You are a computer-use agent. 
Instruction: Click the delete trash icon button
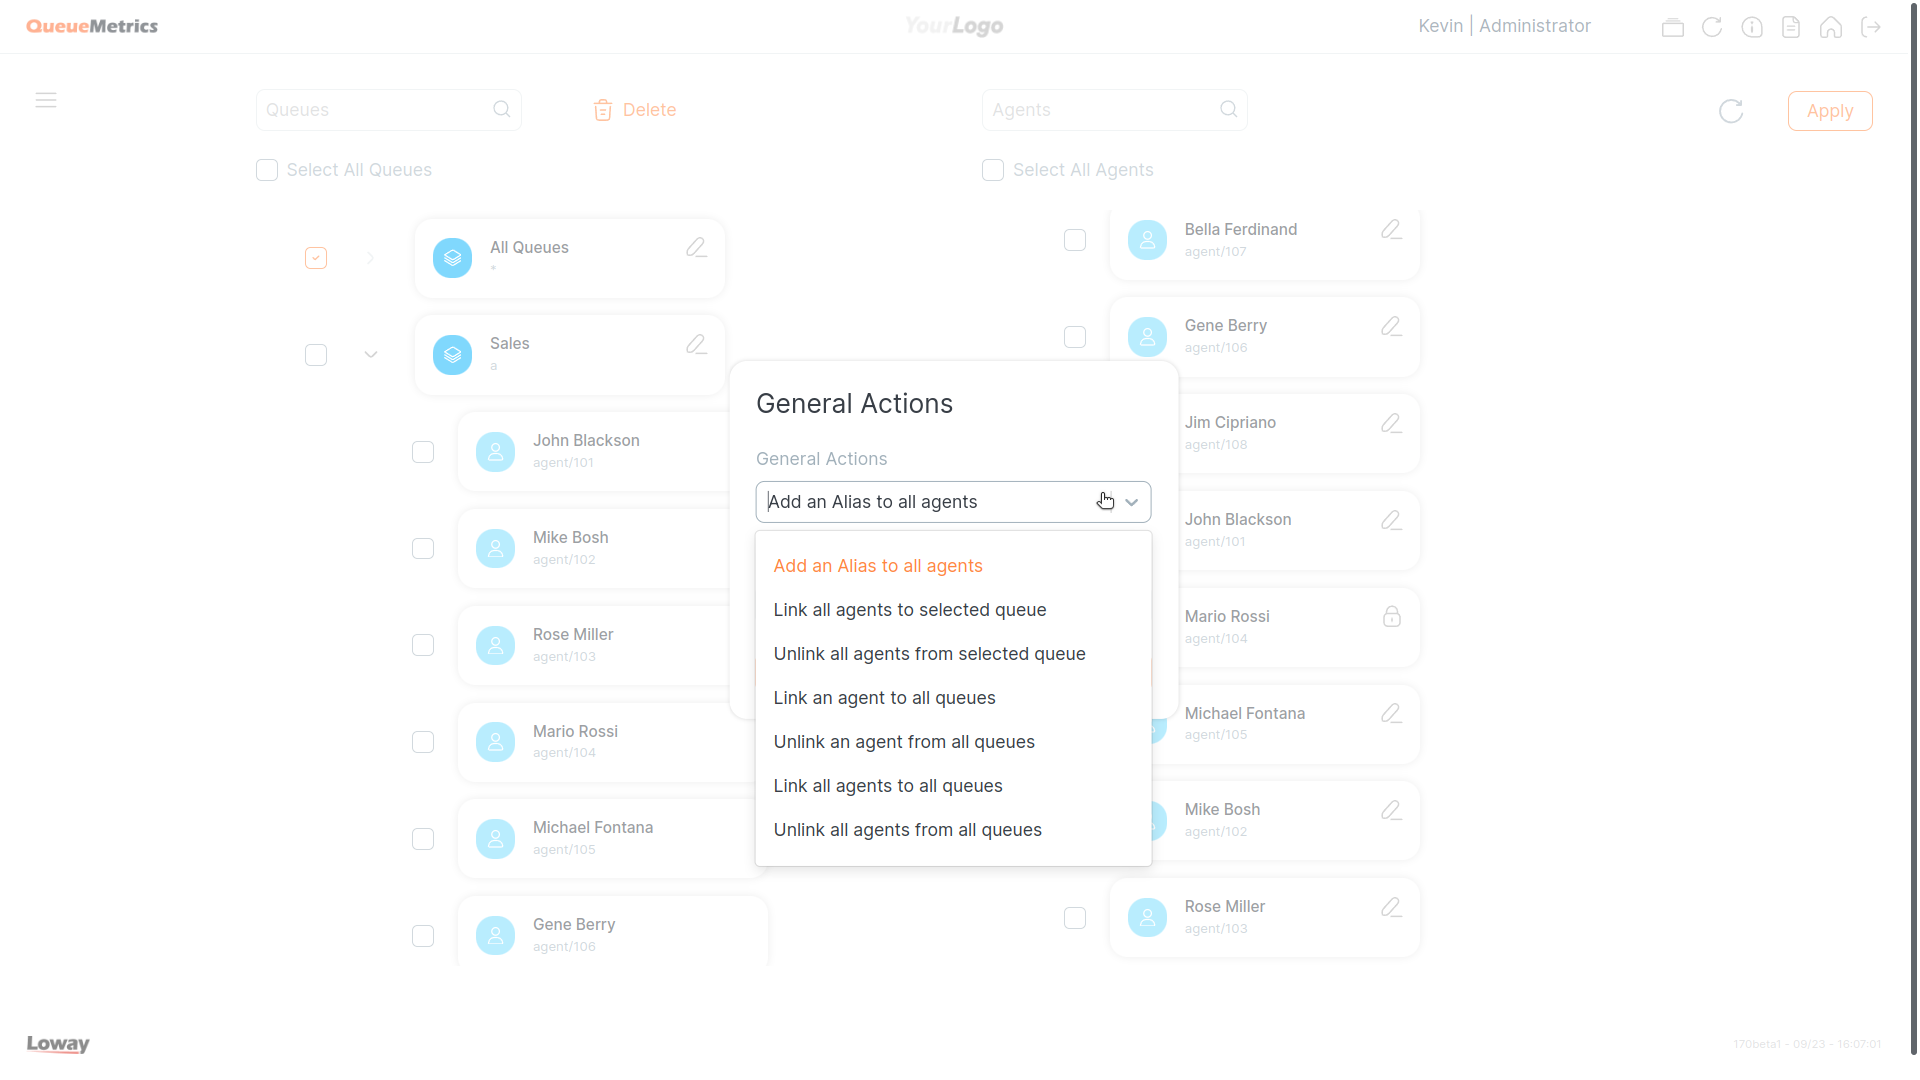coord(603,109)
